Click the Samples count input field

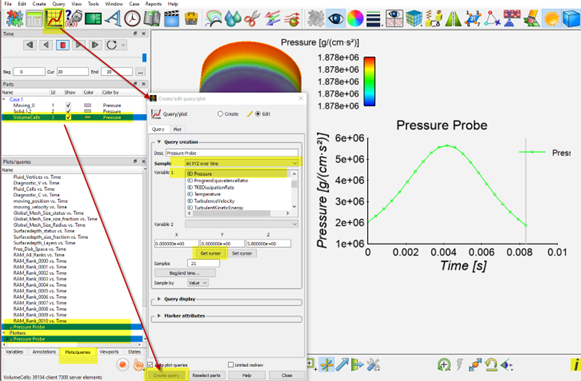coord(203,263)
